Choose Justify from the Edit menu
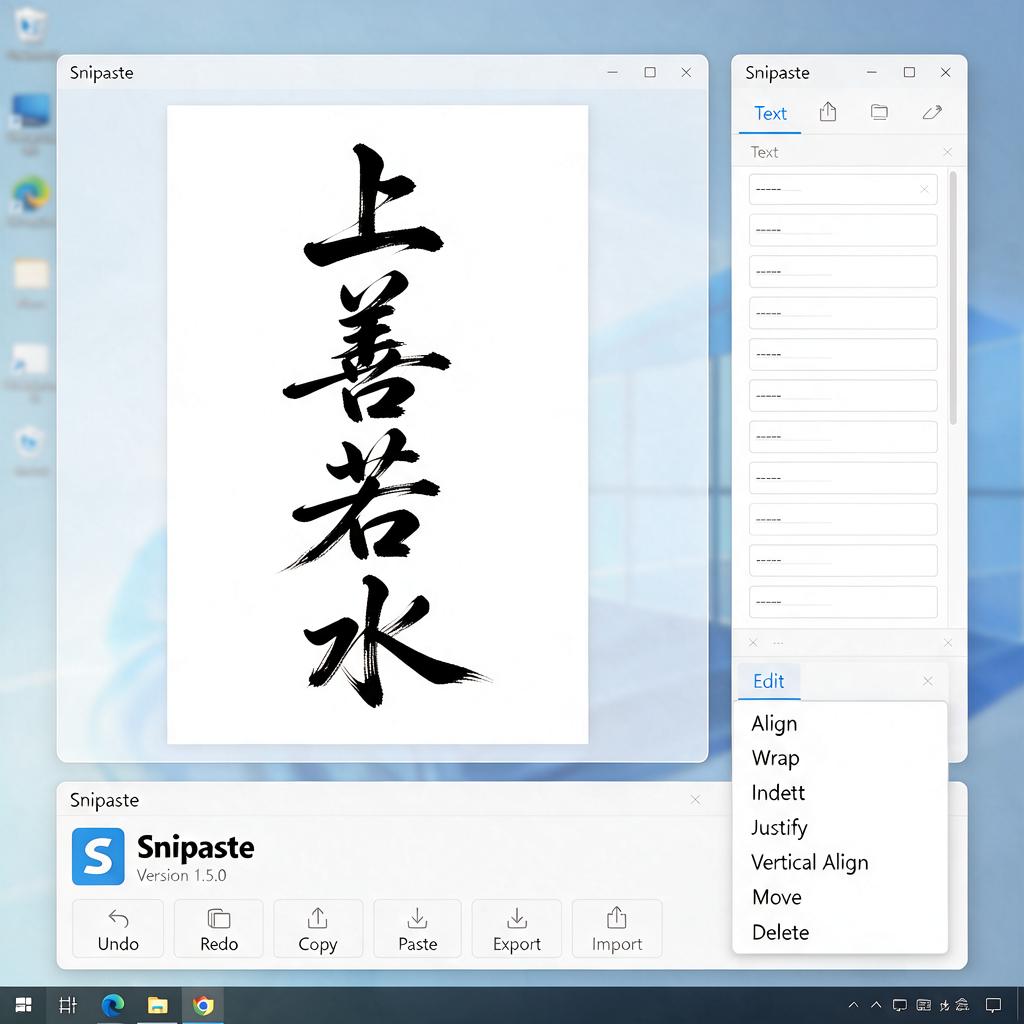 [779, 827]
